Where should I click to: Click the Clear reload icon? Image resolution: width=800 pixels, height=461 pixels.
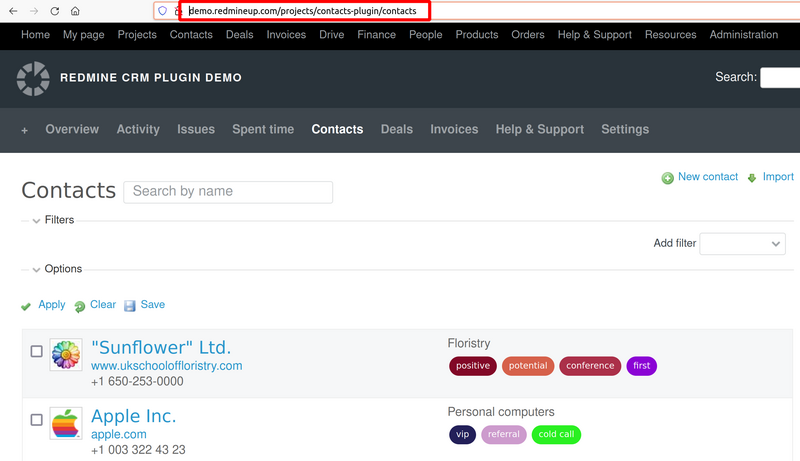point(79,306)
